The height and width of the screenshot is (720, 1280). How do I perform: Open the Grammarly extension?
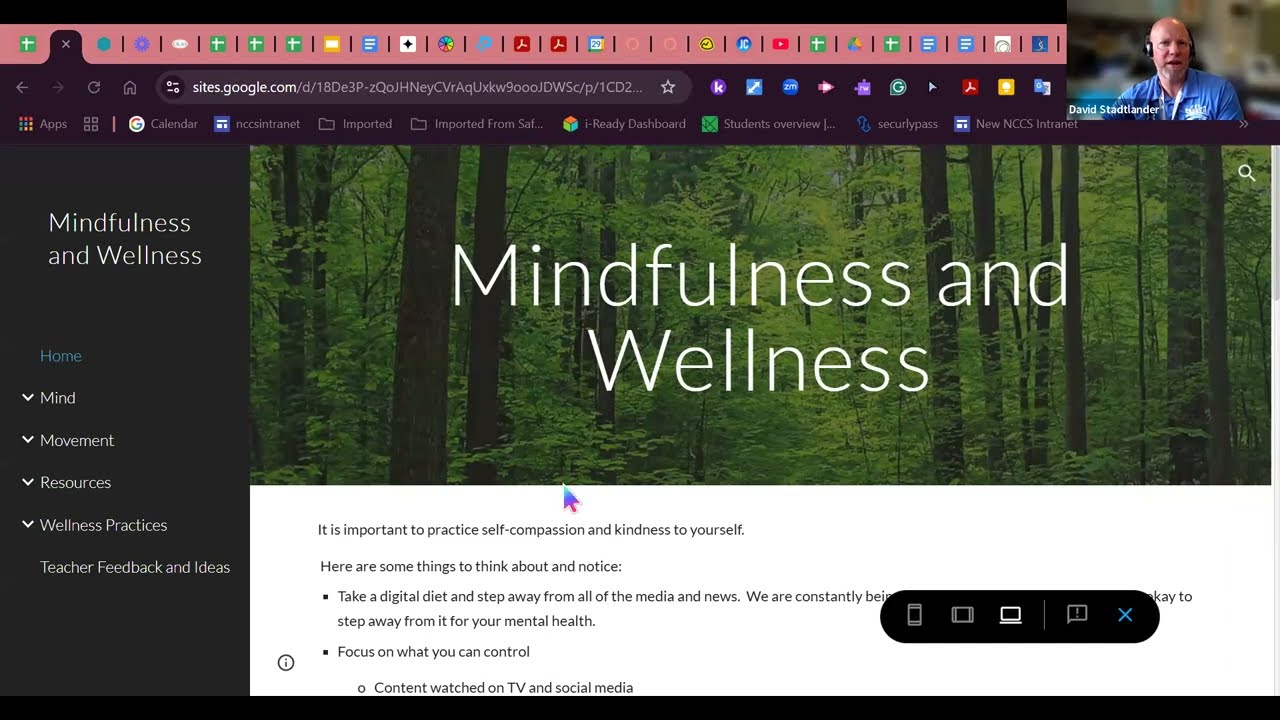point(898,87)
